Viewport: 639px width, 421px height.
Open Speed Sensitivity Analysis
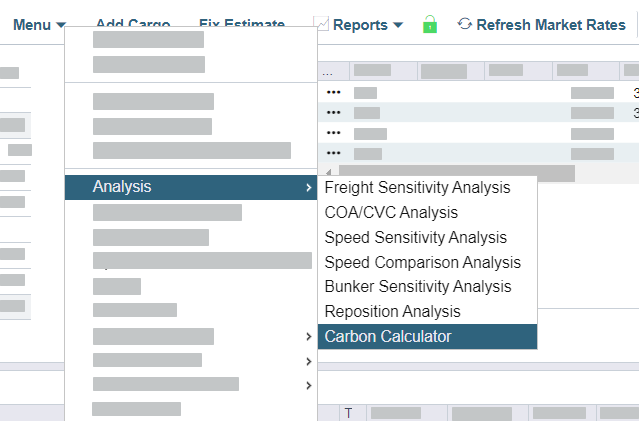pos(415,238)
